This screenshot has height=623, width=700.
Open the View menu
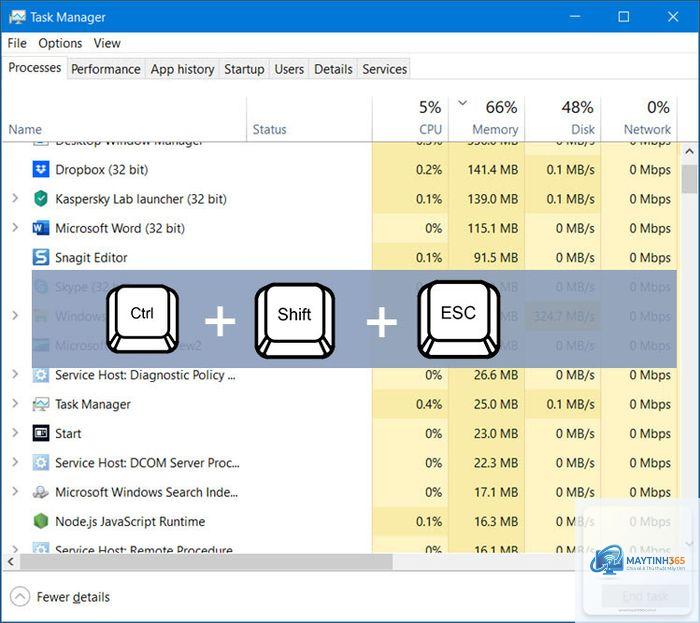107,43
